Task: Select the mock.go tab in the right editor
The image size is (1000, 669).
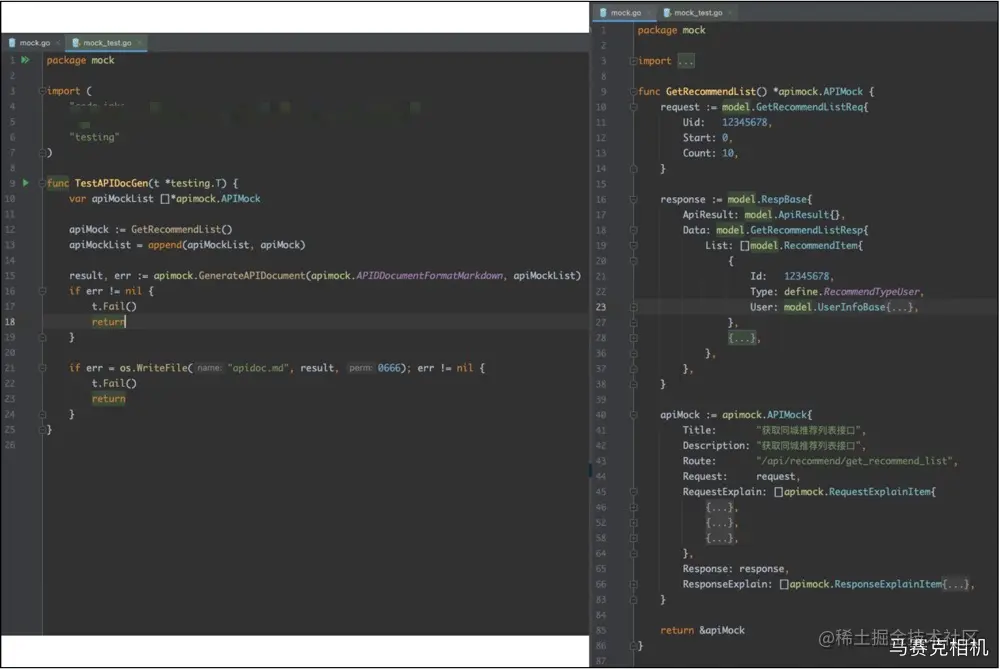Action: pyautogui.click(x=626, y=13)
